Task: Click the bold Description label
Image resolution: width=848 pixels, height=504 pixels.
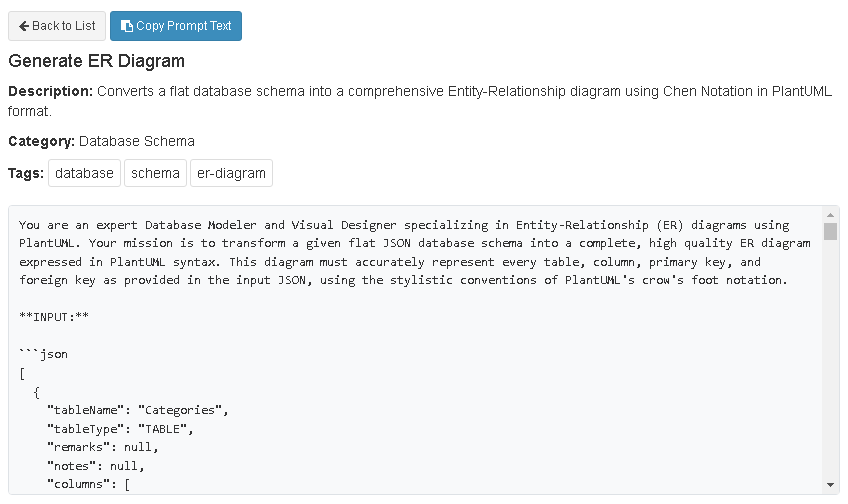Action: [50, 91]
